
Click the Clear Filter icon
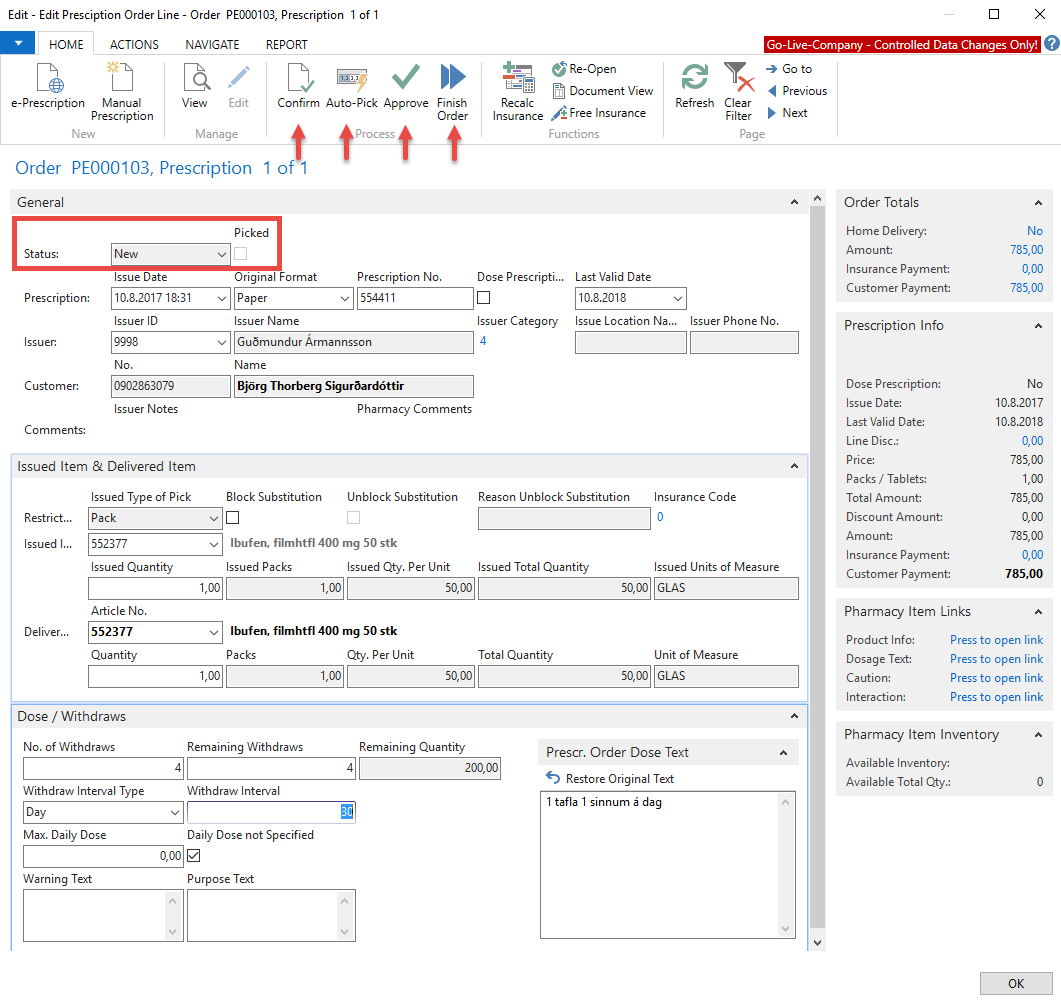(x=738, y=80)
